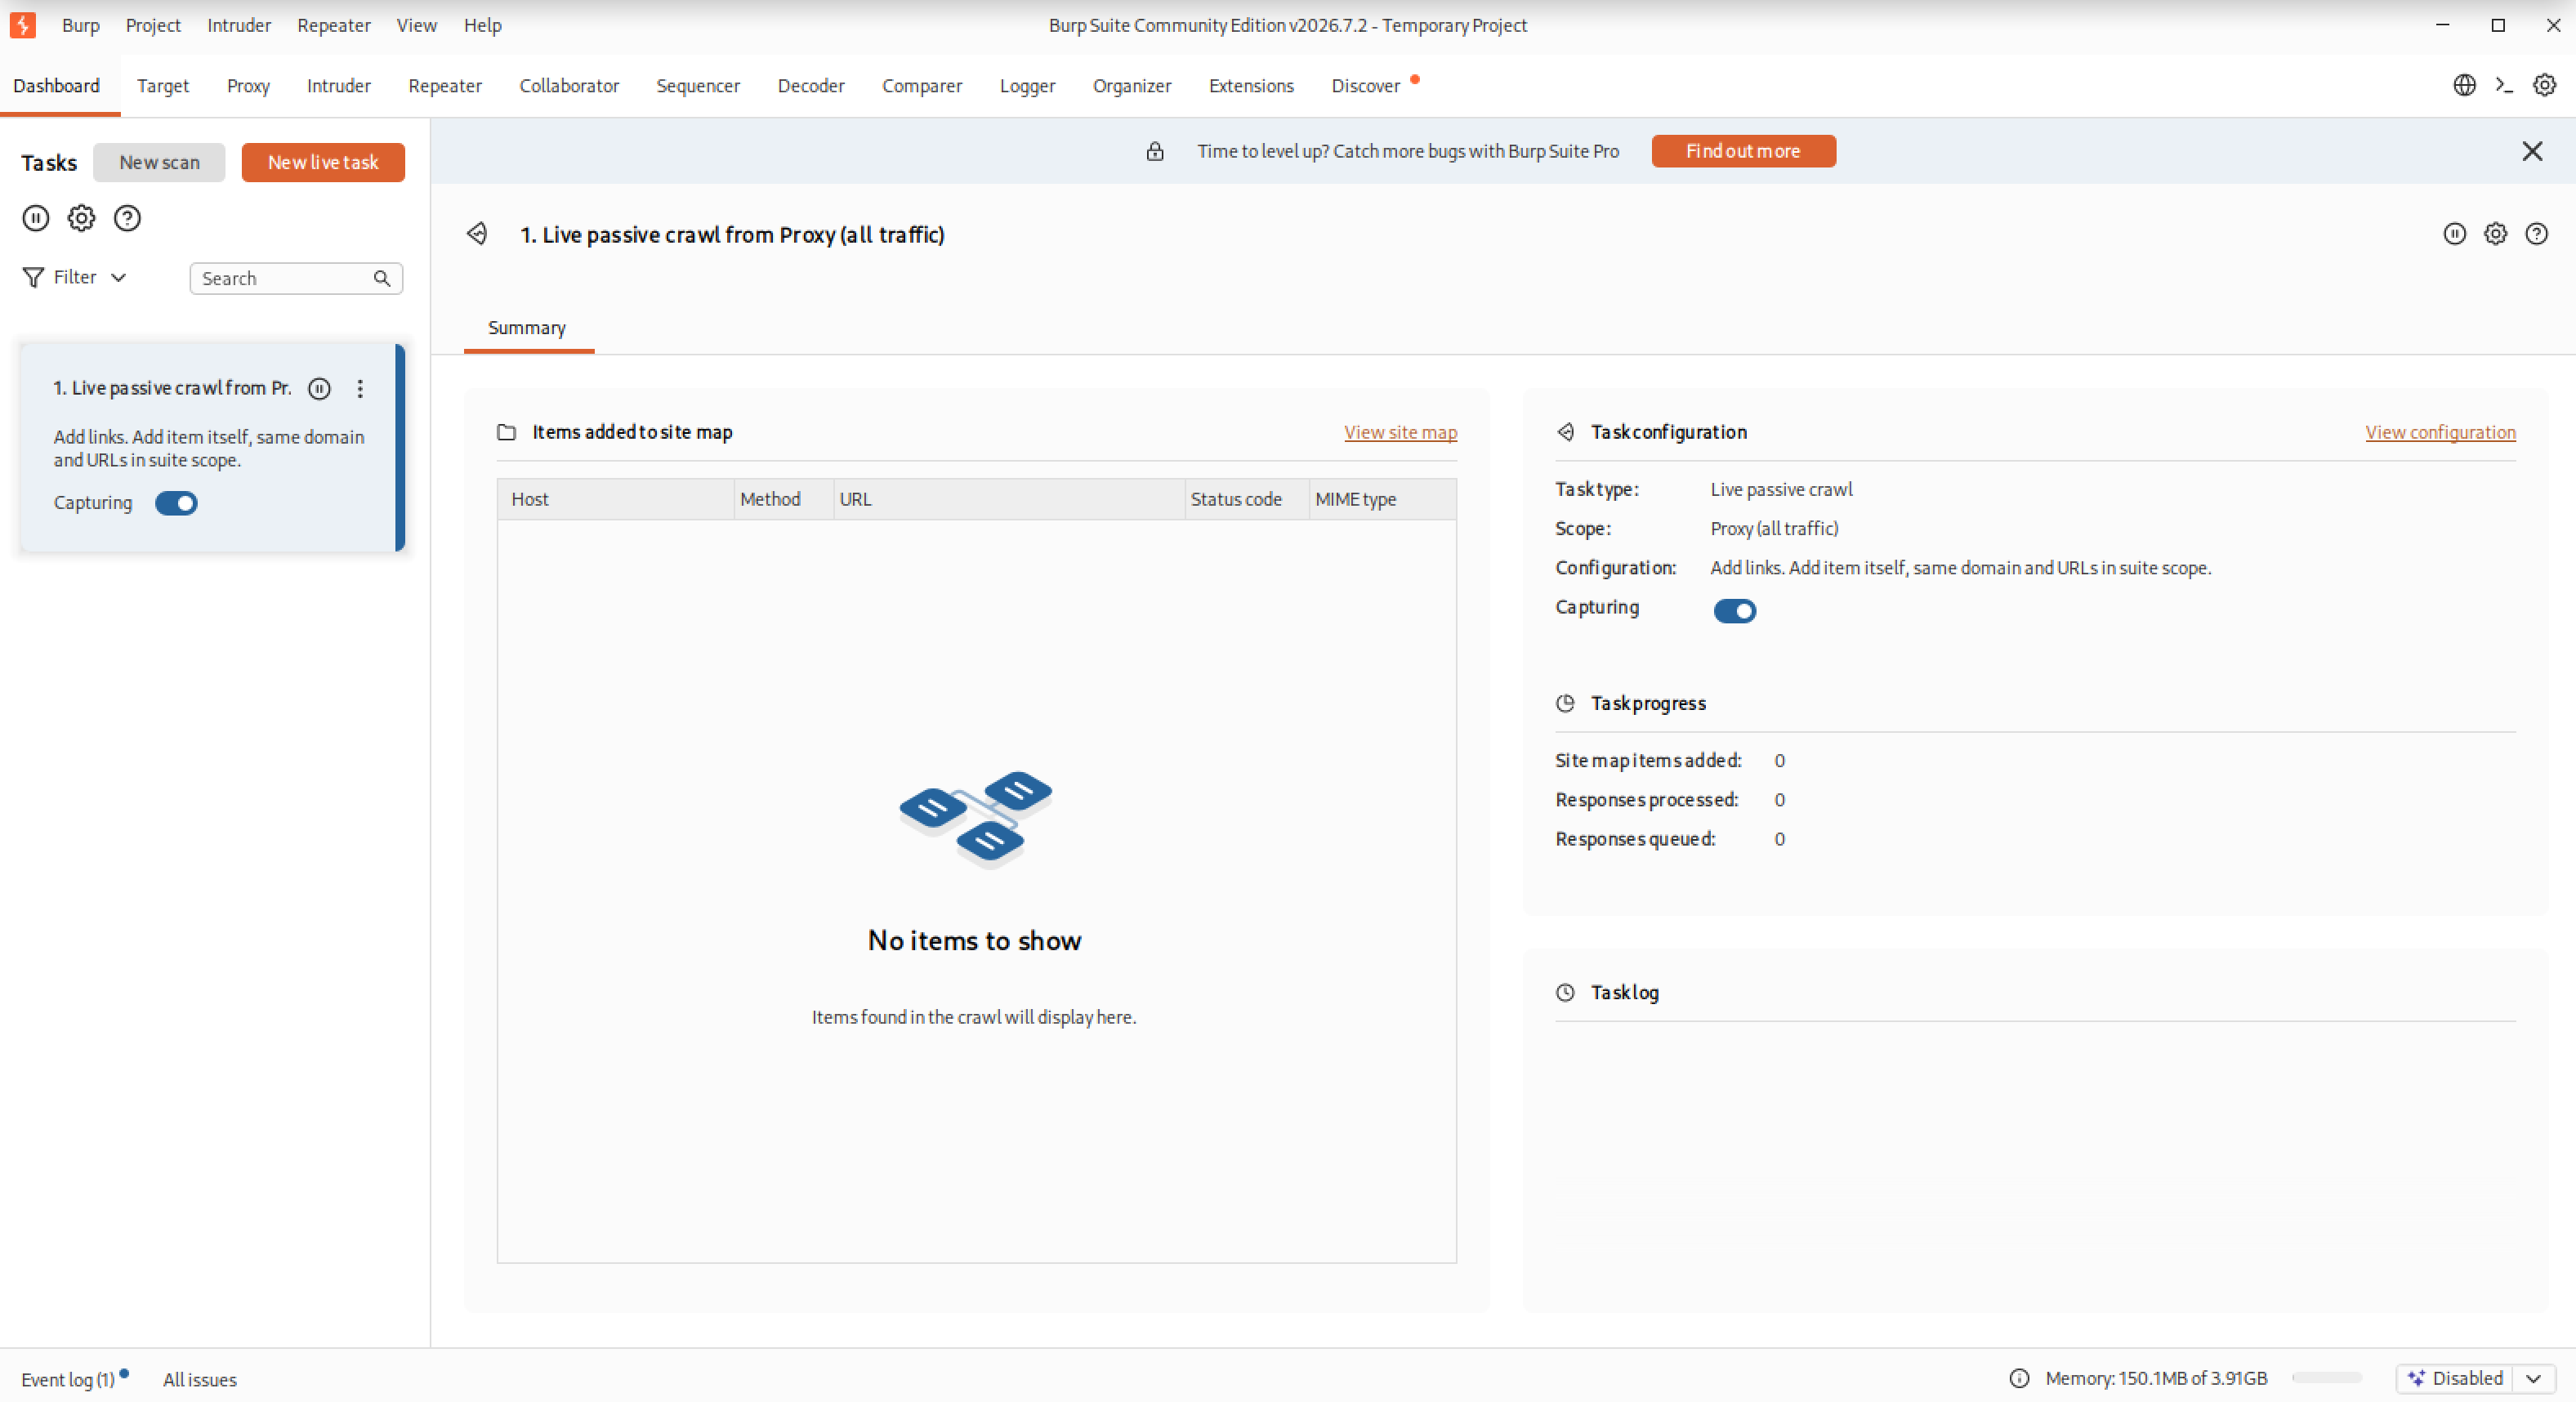Open the Repeater menu in menu bar

pos(334,25)
